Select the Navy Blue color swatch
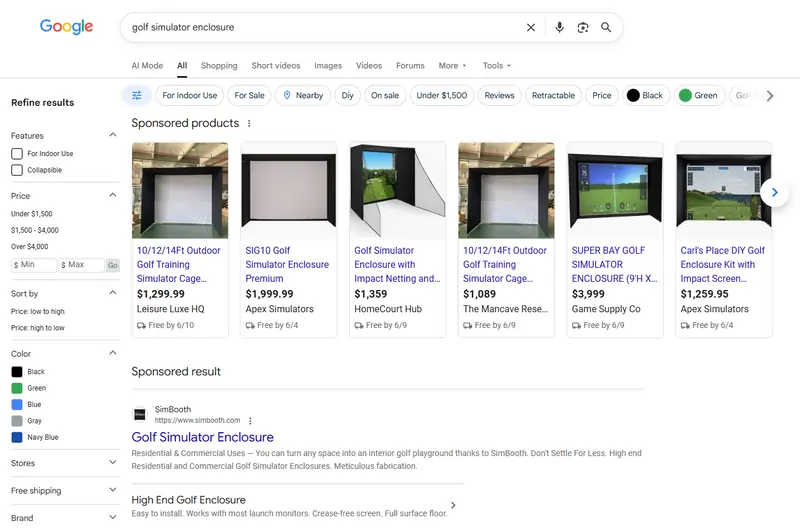Image resolution: width=800 pixels, height=528 pixels. point(17,437)
